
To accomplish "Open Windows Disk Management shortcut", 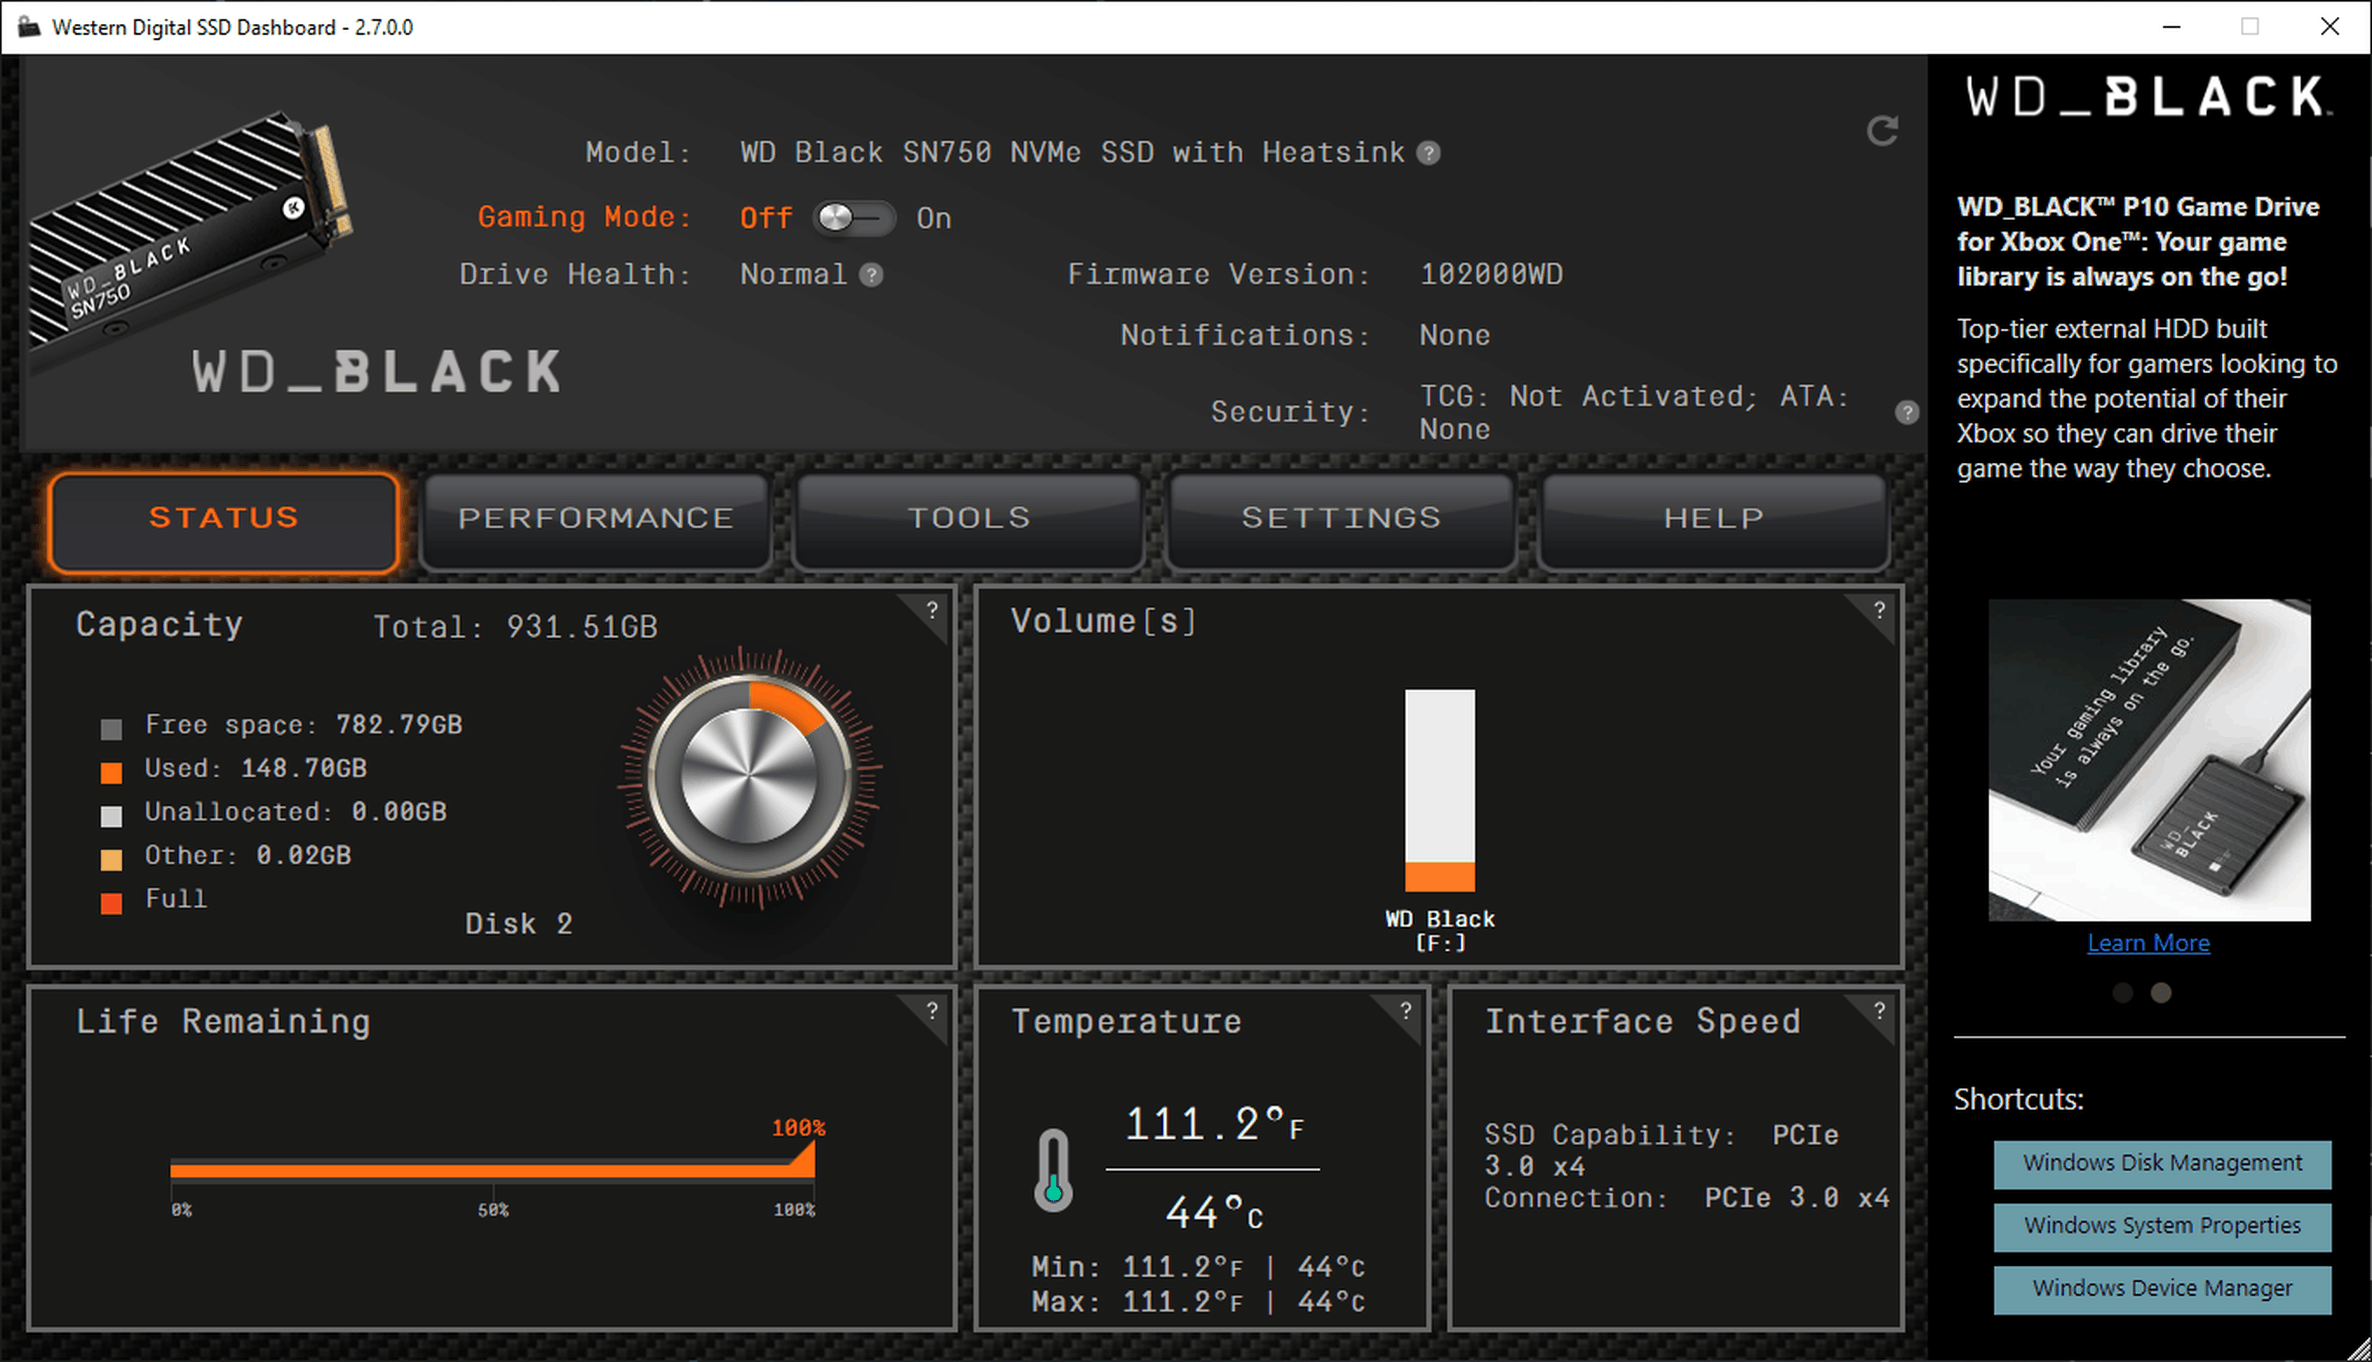I will [2162, 1164].
